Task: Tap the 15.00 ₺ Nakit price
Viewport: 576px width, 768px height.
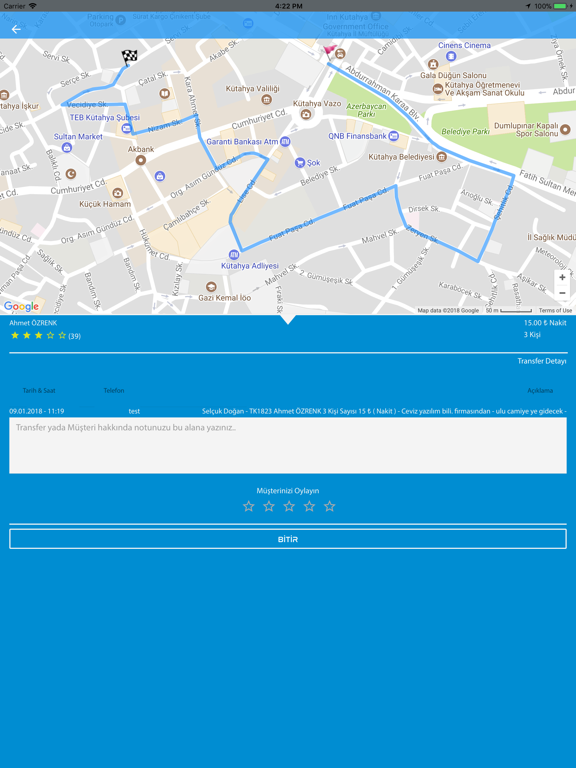Action: [x=545, y=323]
